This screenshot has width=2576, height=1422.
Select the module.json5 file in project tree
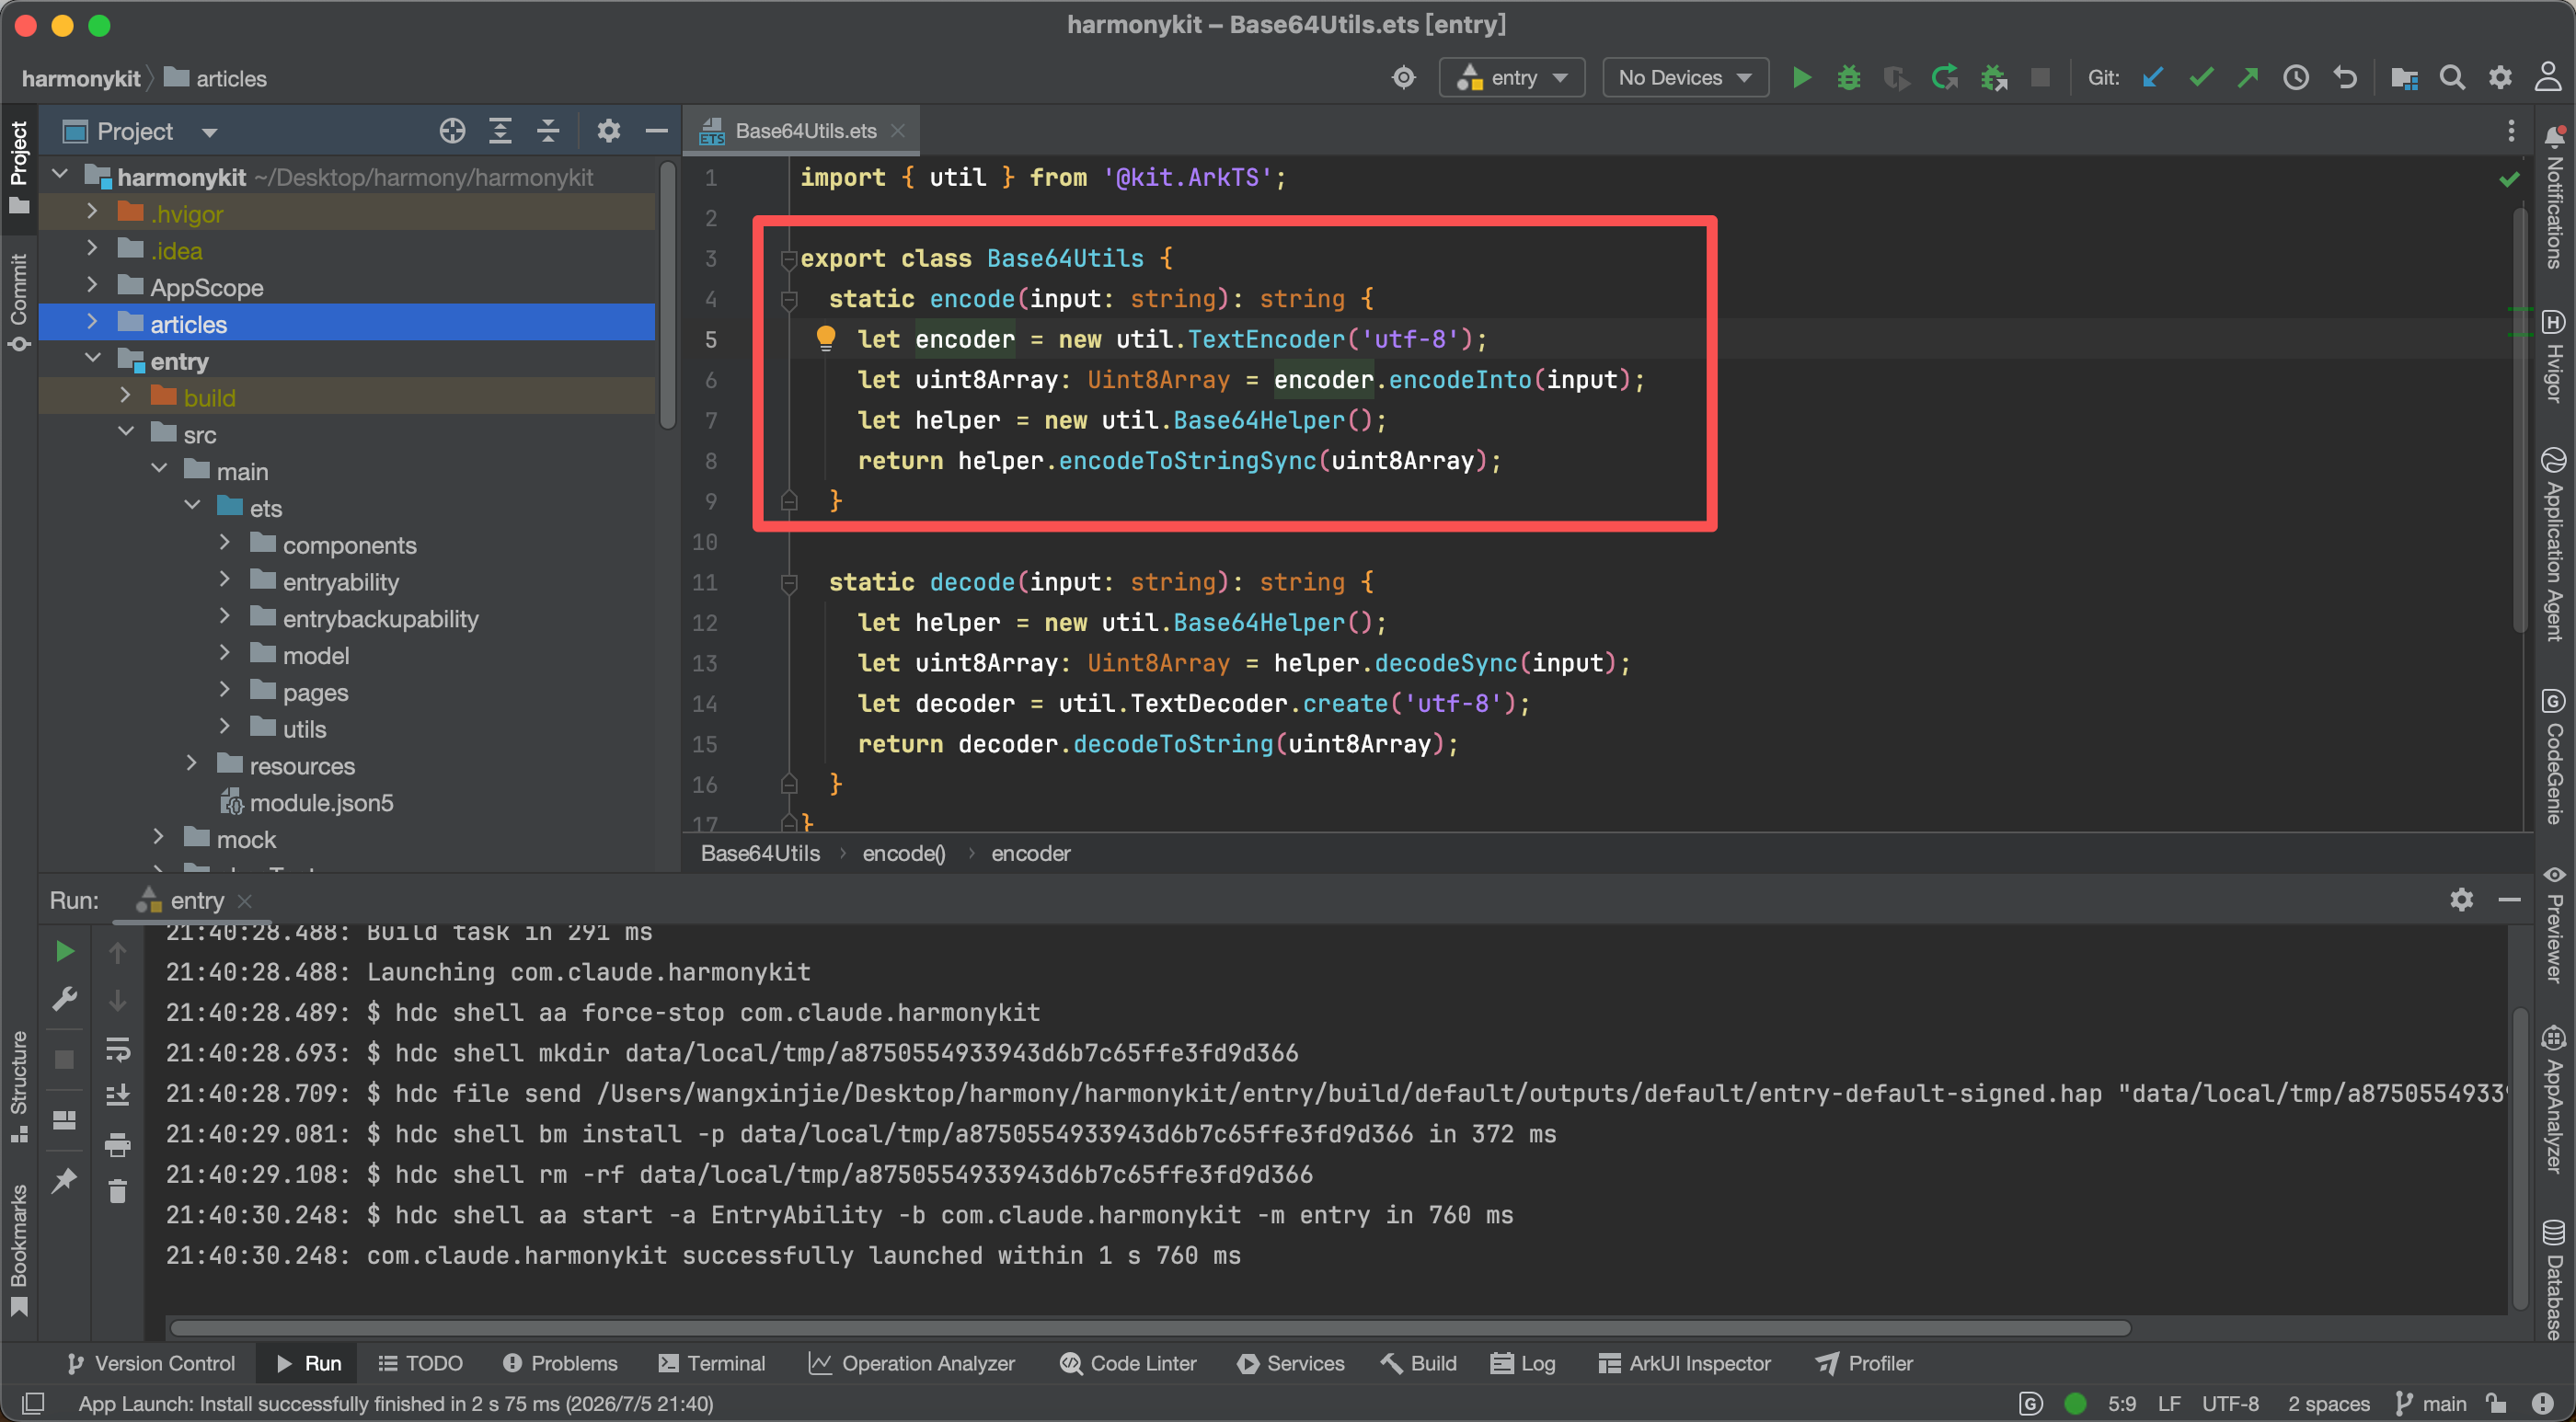click(x=320, y=803)
